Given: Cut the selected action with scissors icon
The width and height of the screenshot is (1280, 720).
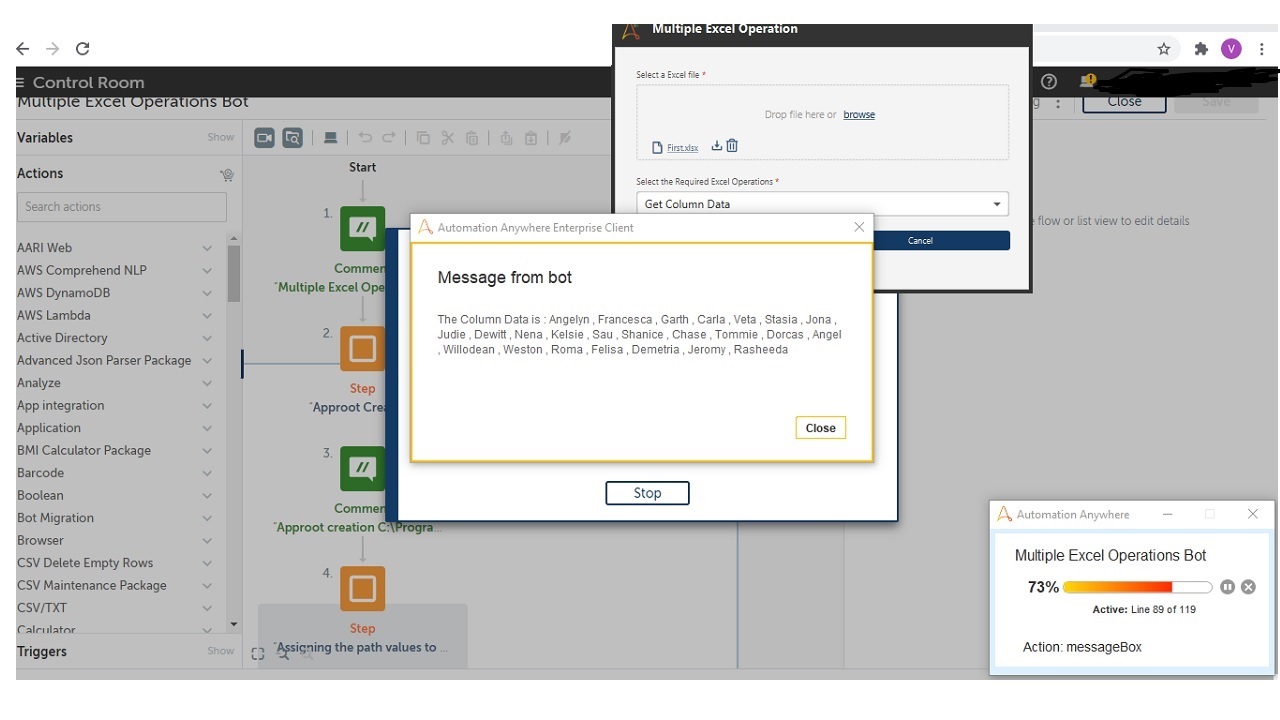Looking at the screenshot, I should tap(447, 138).
